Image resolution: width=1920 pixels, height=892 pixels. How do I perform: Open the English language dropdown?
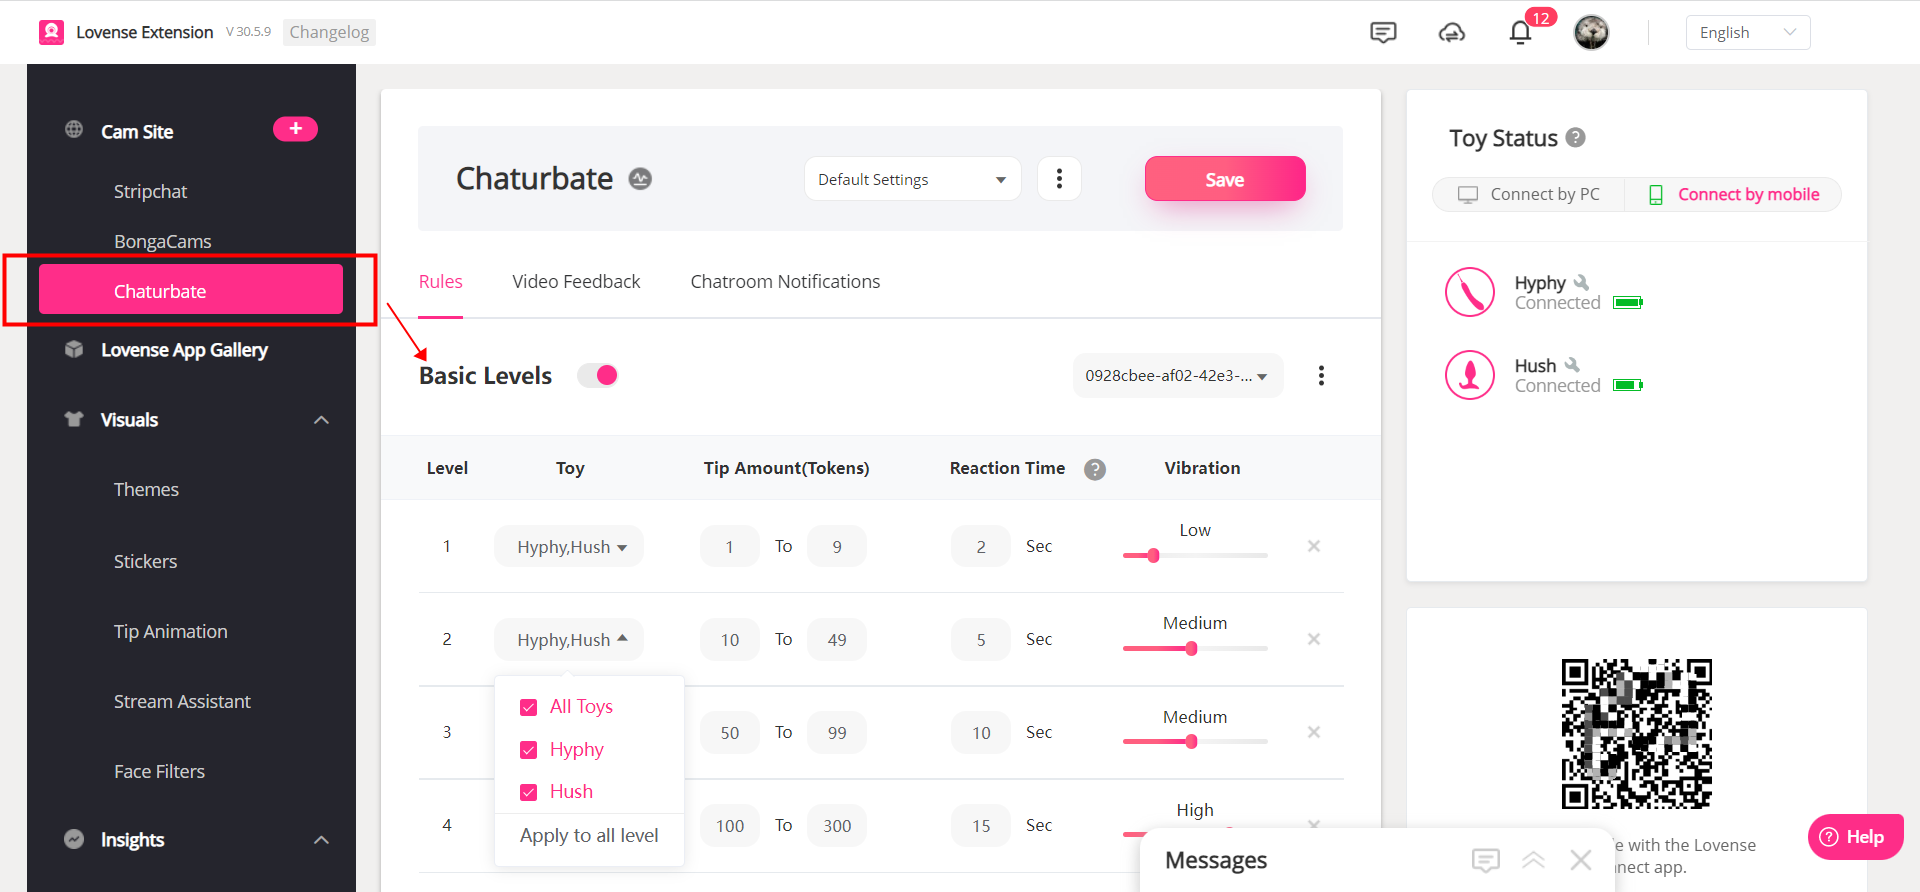click(x=1747, y=33)
